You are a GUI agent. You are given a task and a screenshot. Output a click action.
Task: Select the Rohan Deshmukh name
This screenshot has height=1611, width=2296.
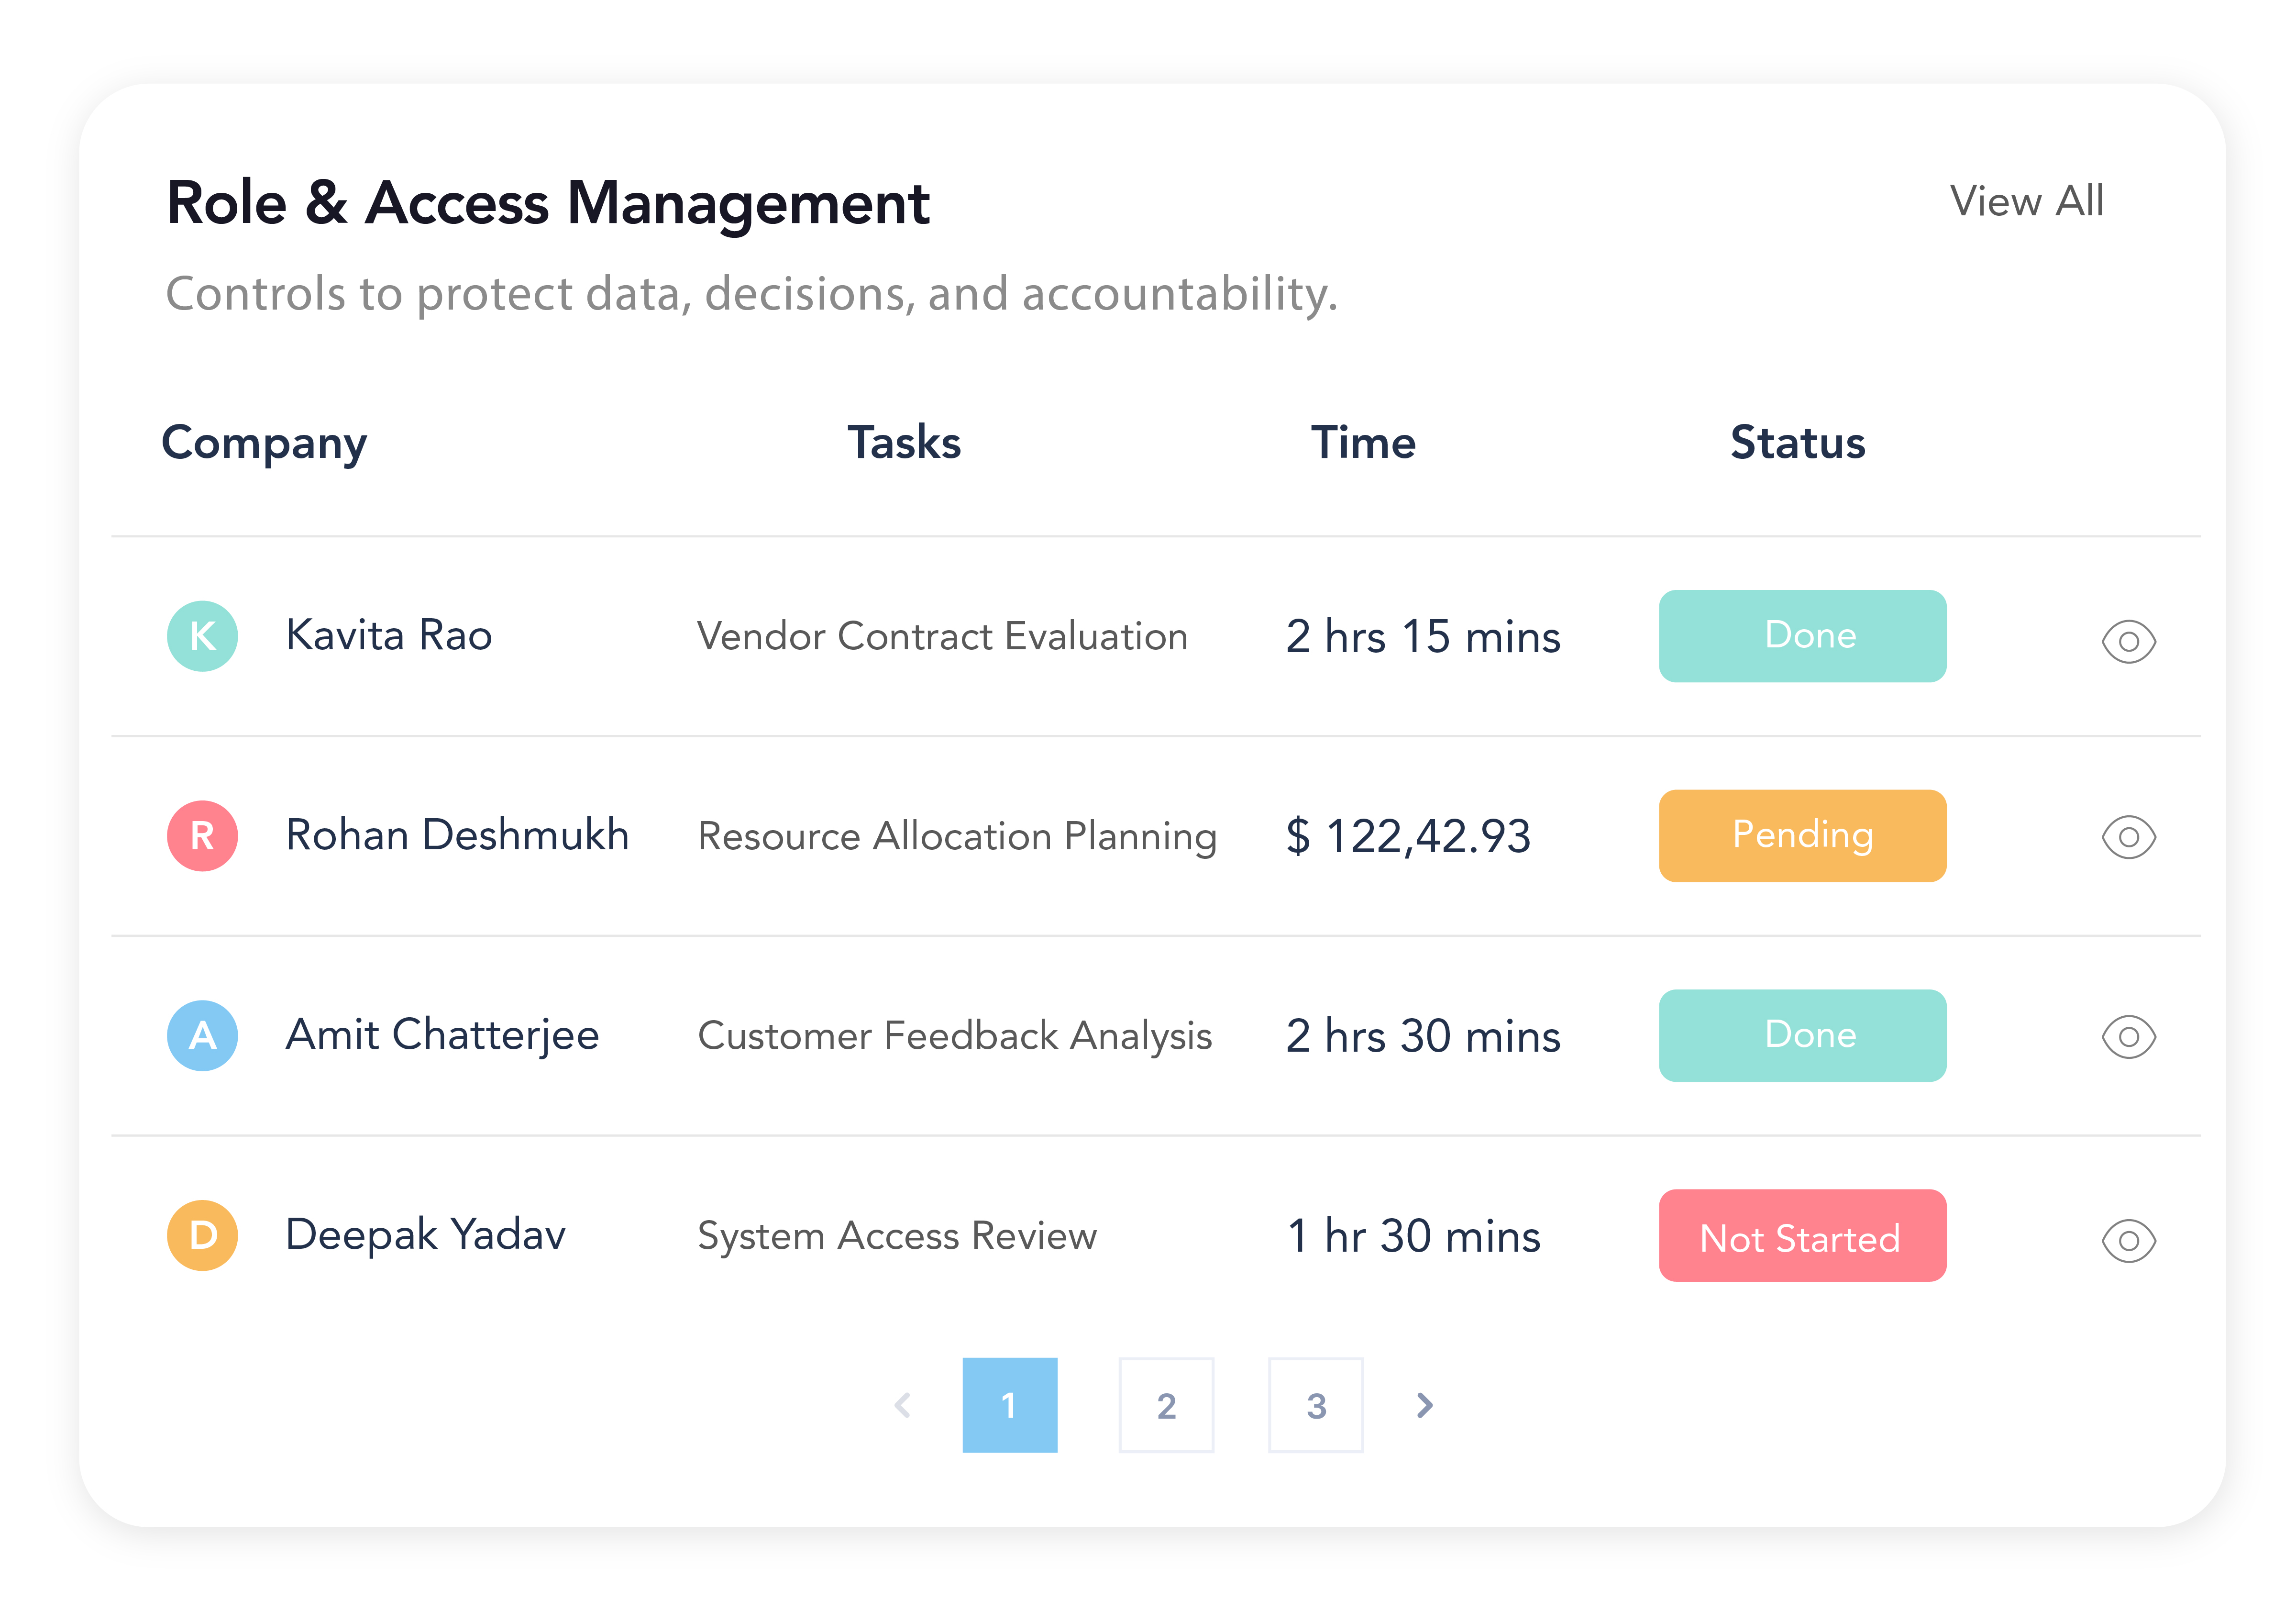[x=457, y=835]
